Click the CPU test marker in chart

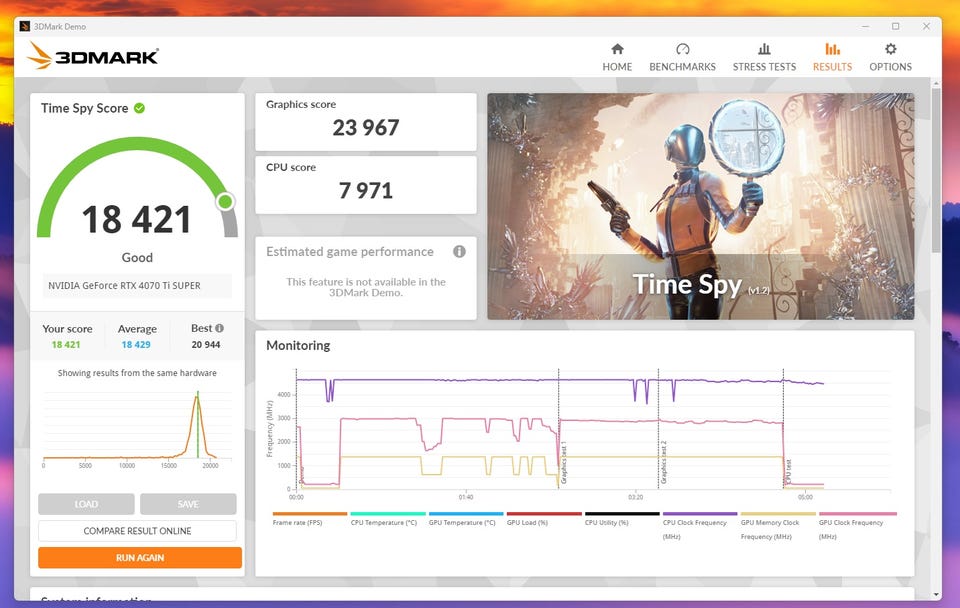[789, 473]
